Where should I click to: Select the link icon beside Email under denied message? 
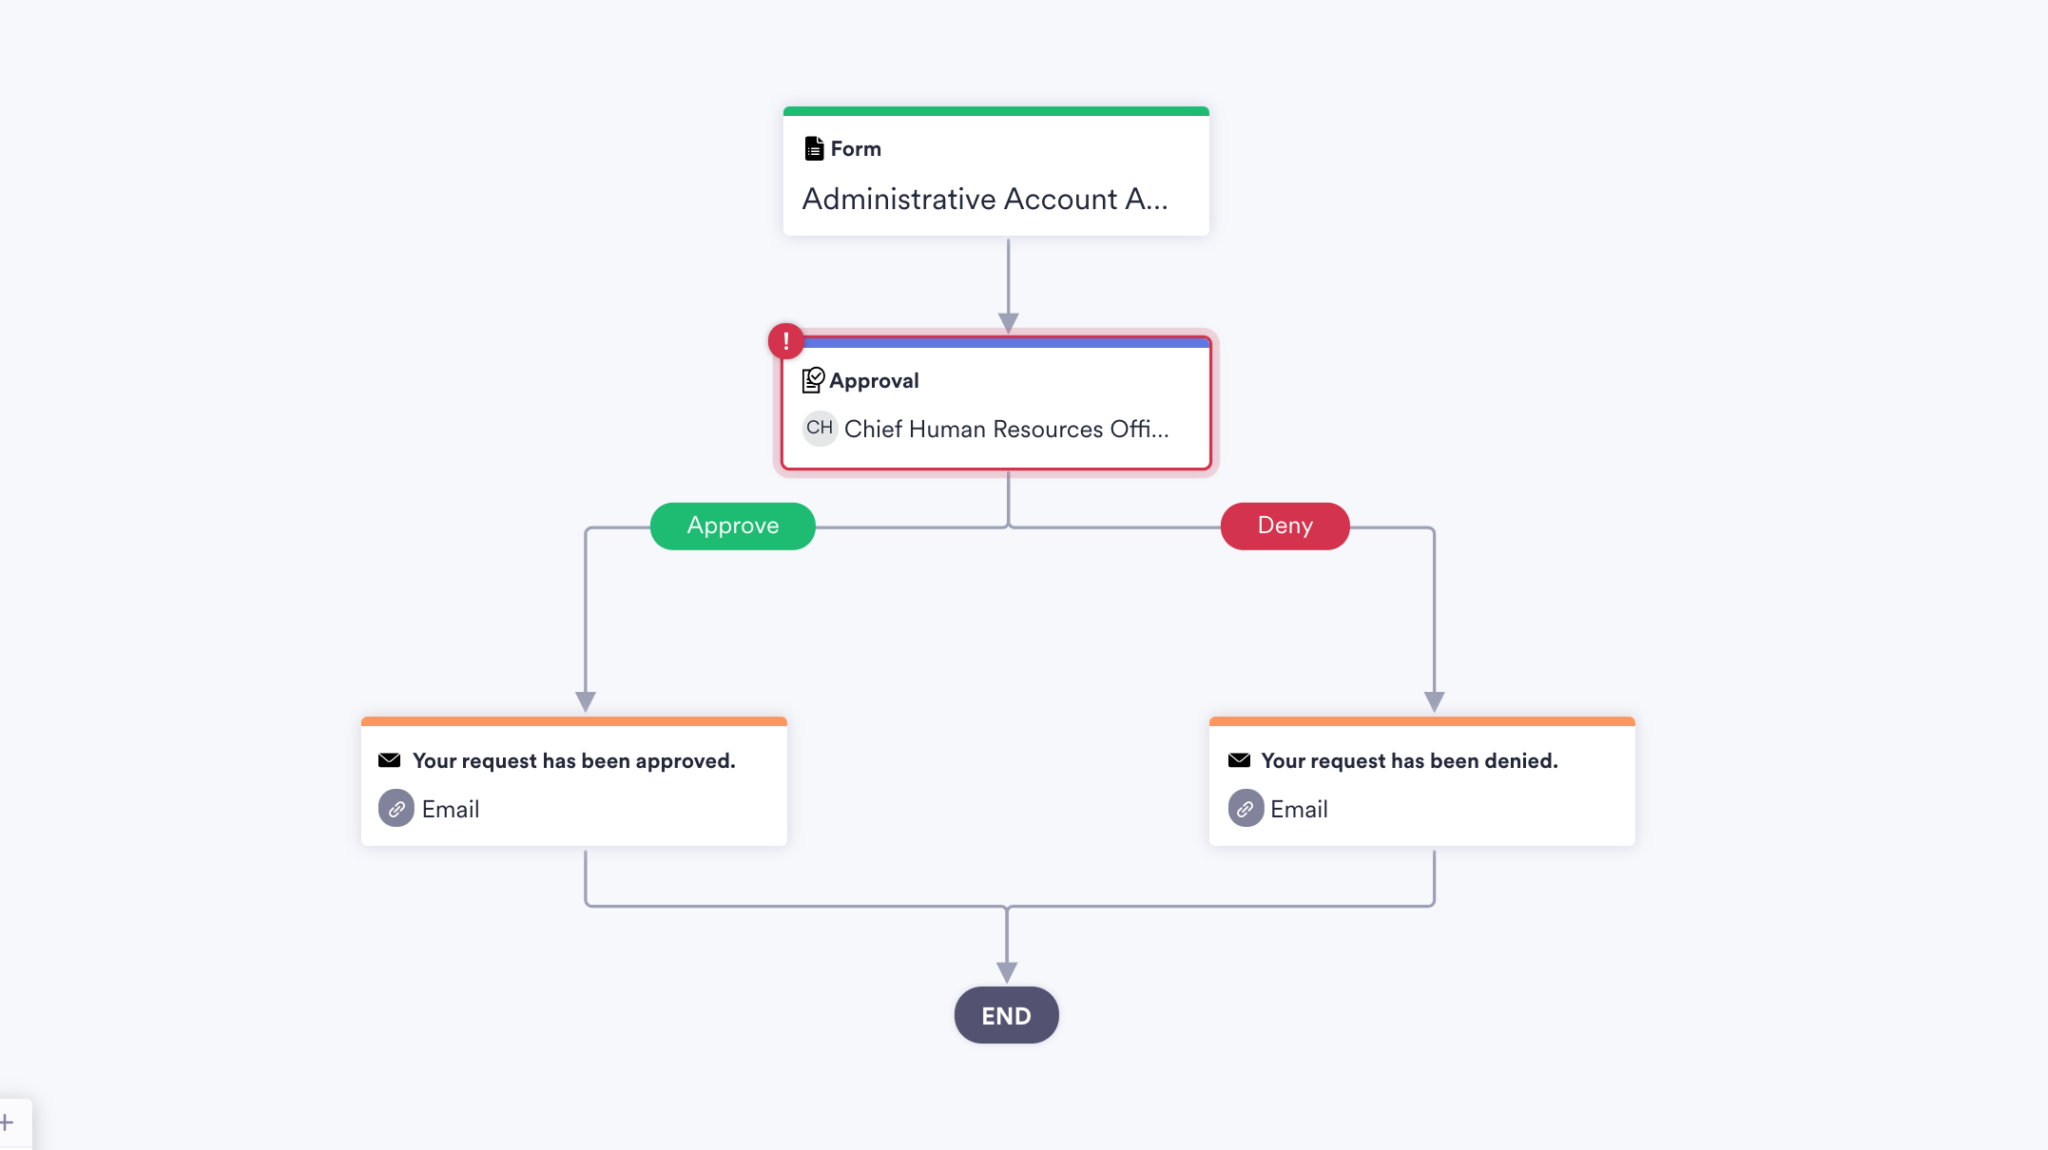[x=1245, y=808]
